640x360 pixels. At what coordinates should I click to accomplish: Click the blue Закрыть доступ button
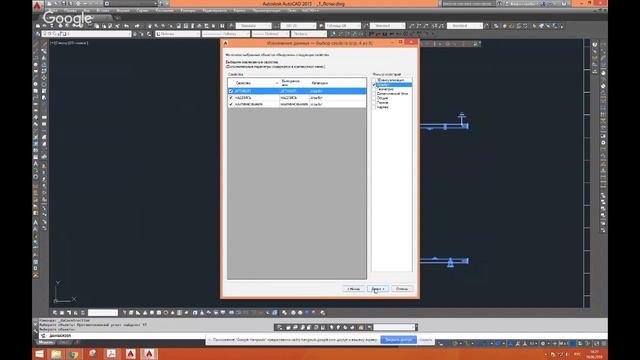pos(399,340)
